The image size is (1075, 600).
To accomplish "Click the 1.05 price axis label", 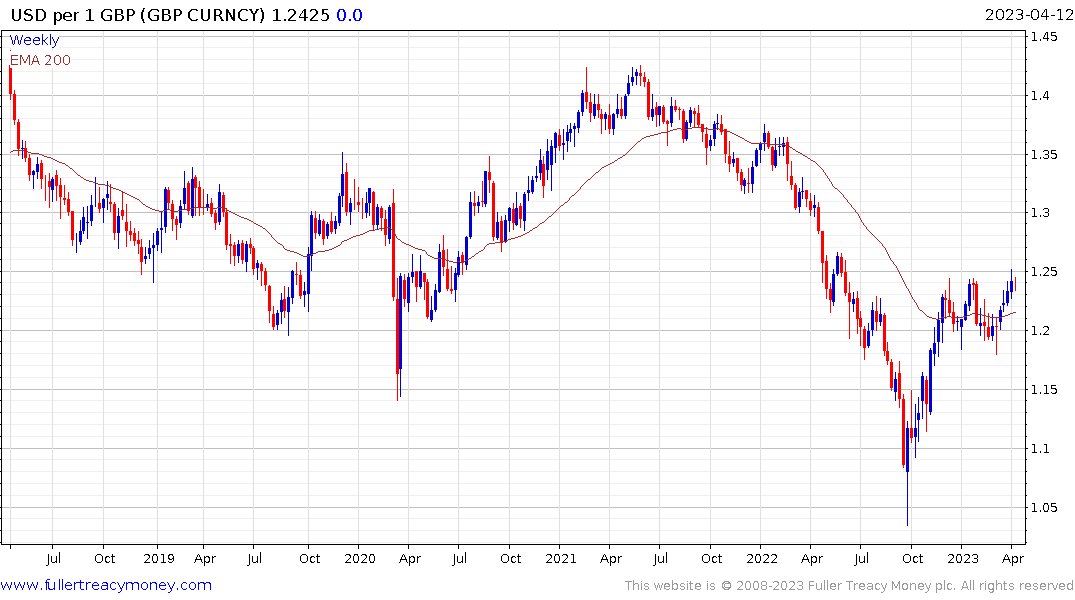I will 1044,508.
